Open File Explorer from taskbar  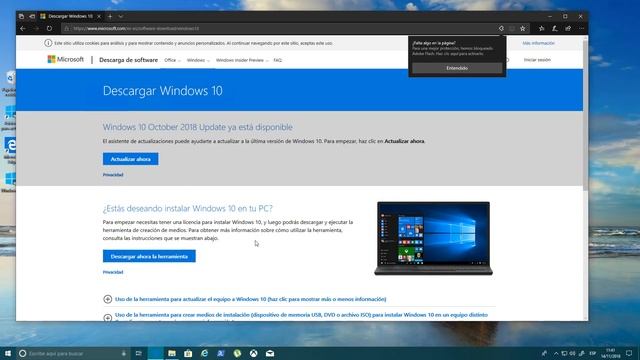point(172,353)
